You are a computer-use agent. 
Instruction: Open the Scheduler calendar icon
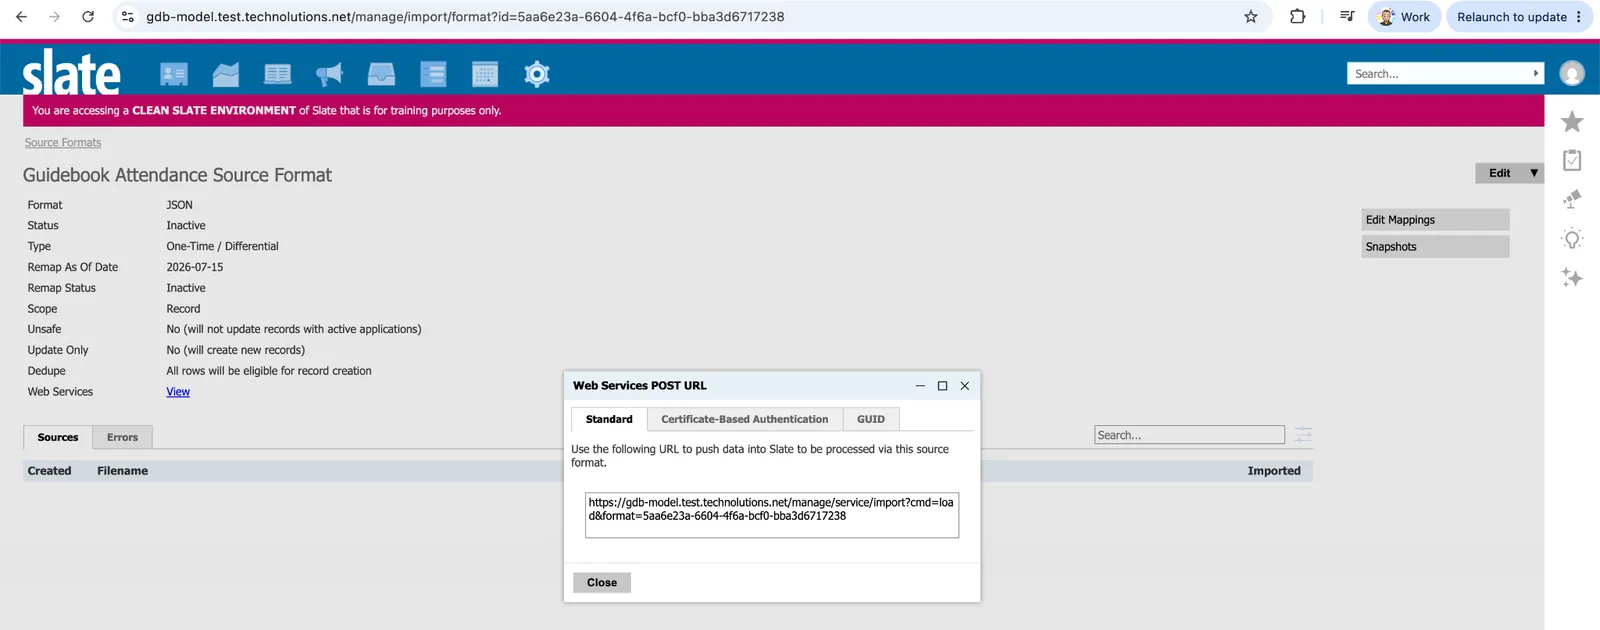[485, 74]
